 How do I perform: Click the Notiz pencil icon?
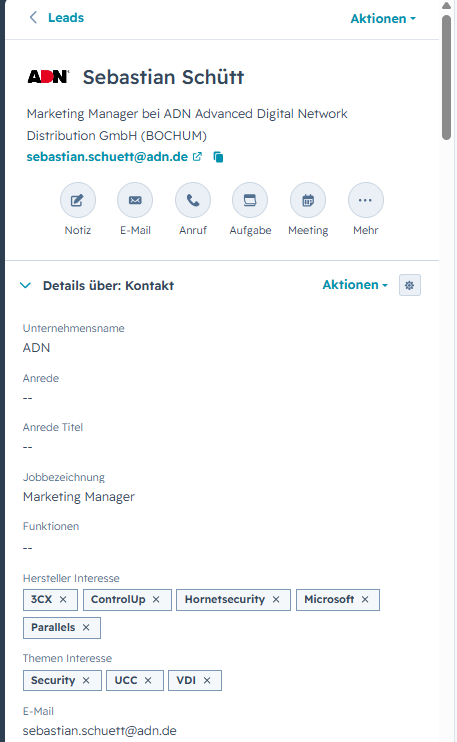point(78,200)
